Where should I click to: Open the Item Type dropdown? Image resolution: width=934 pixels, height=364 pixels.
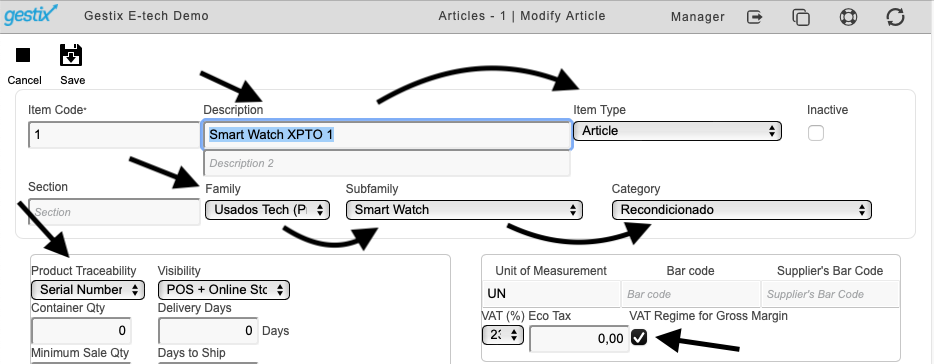tap(677, 131)
